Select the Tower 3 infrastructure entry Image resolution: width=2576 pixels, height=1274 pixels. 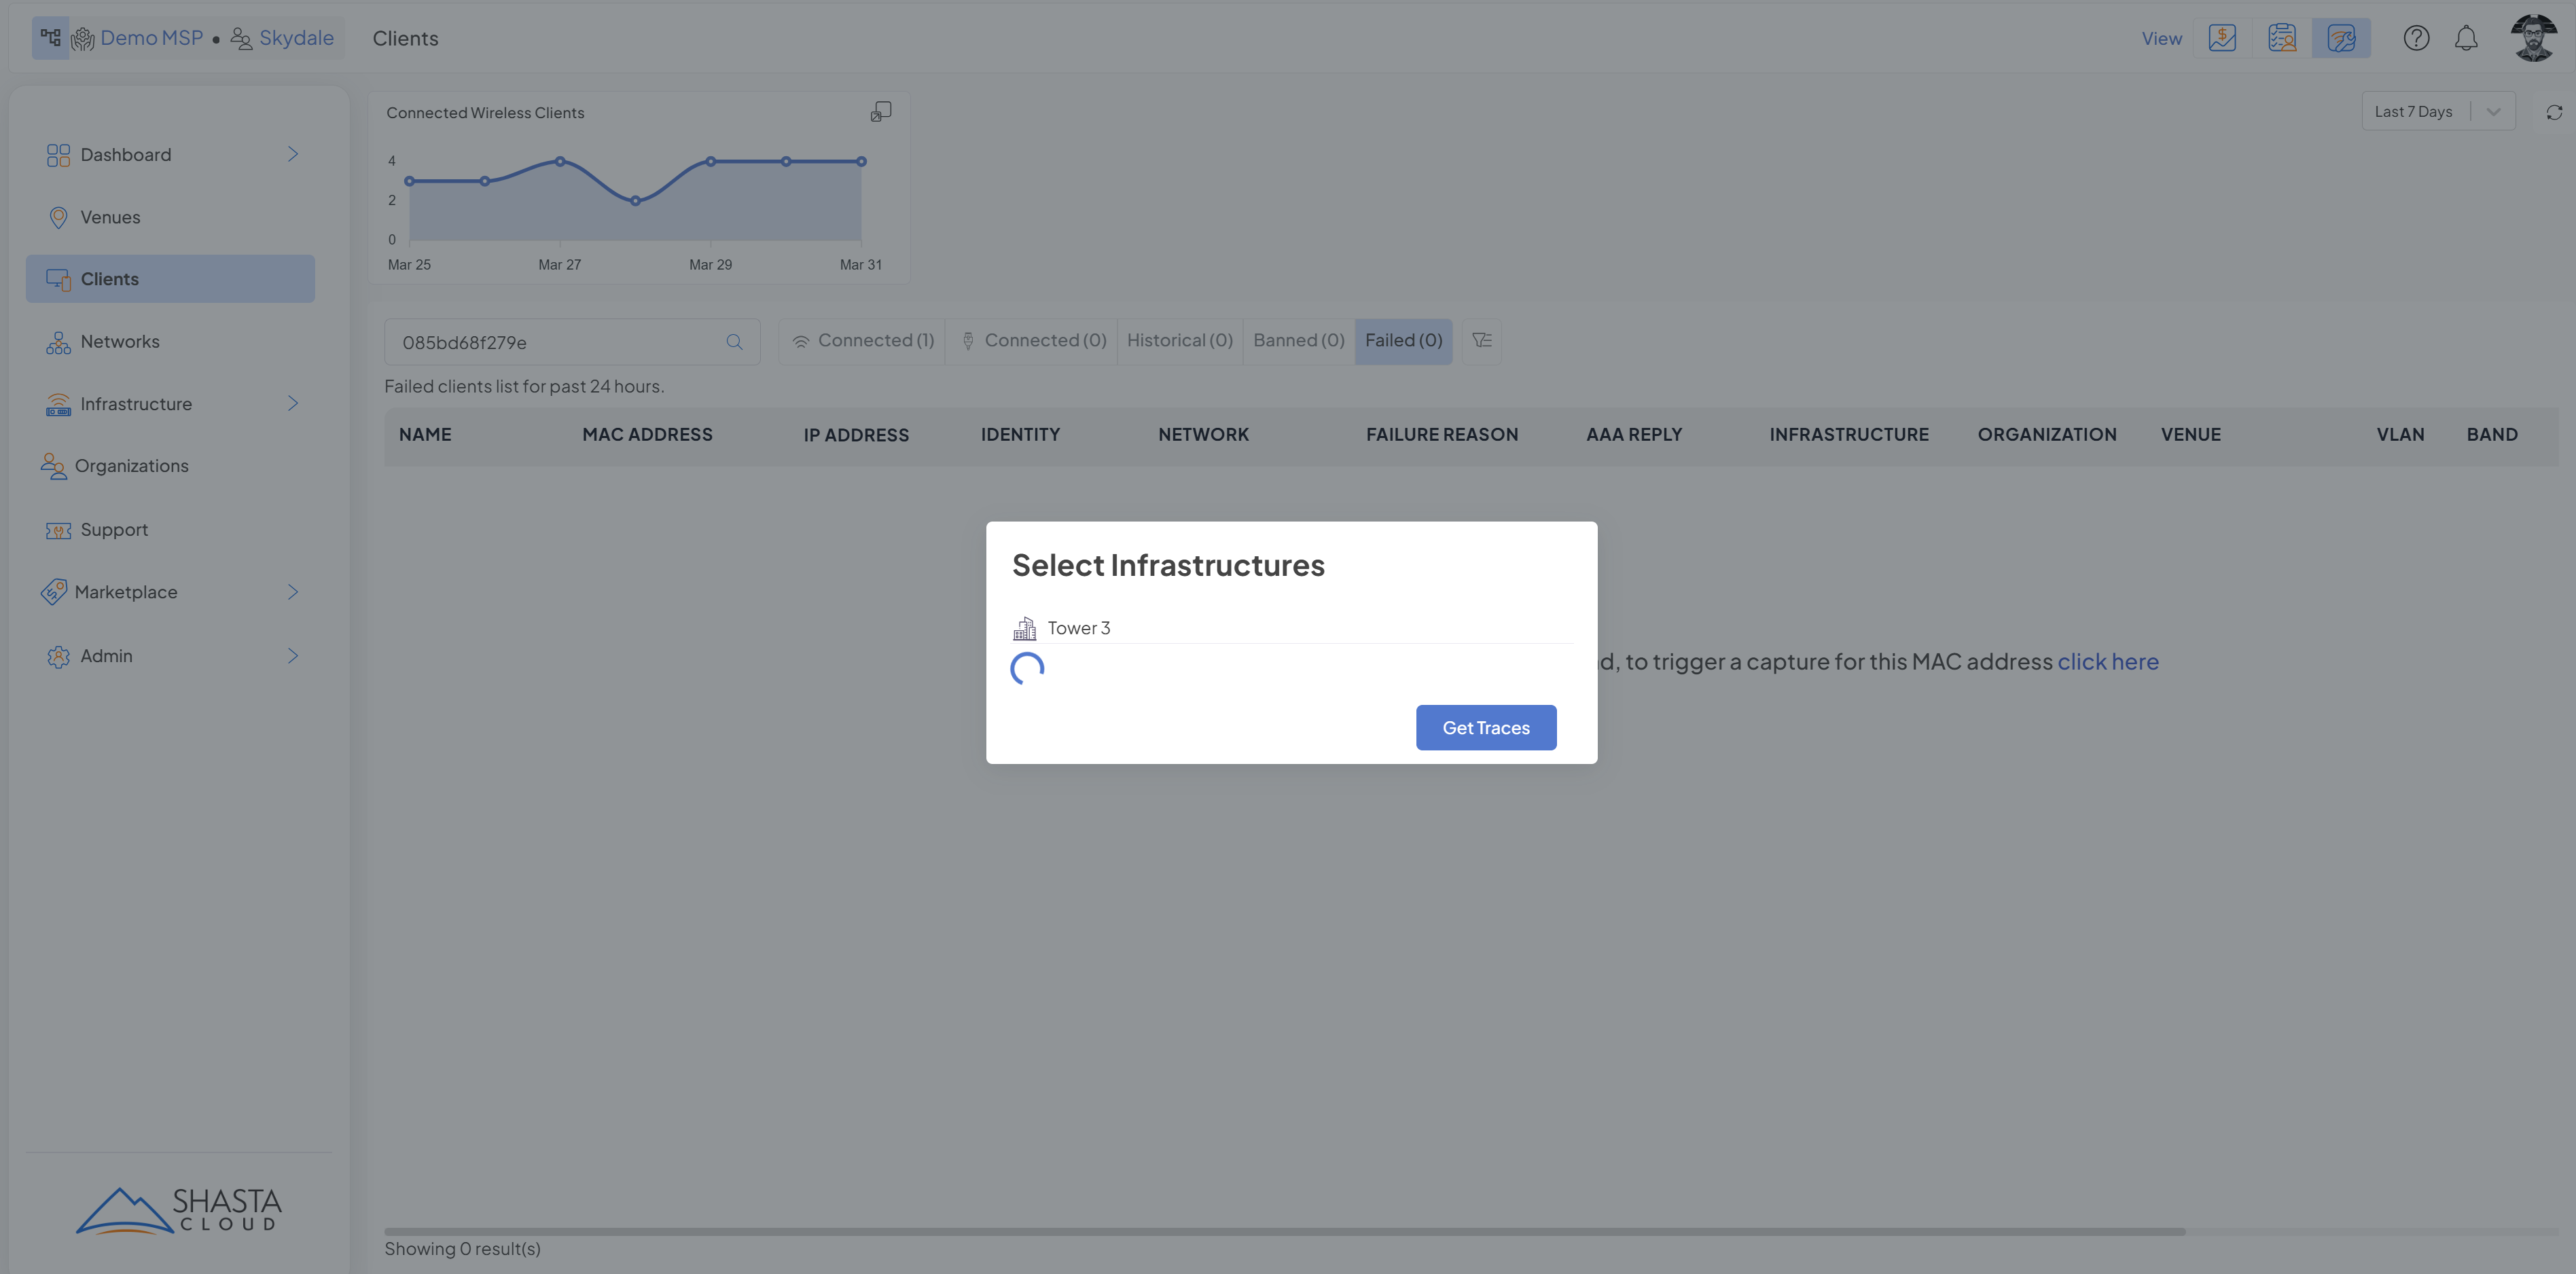click(x=1078, y=628)
